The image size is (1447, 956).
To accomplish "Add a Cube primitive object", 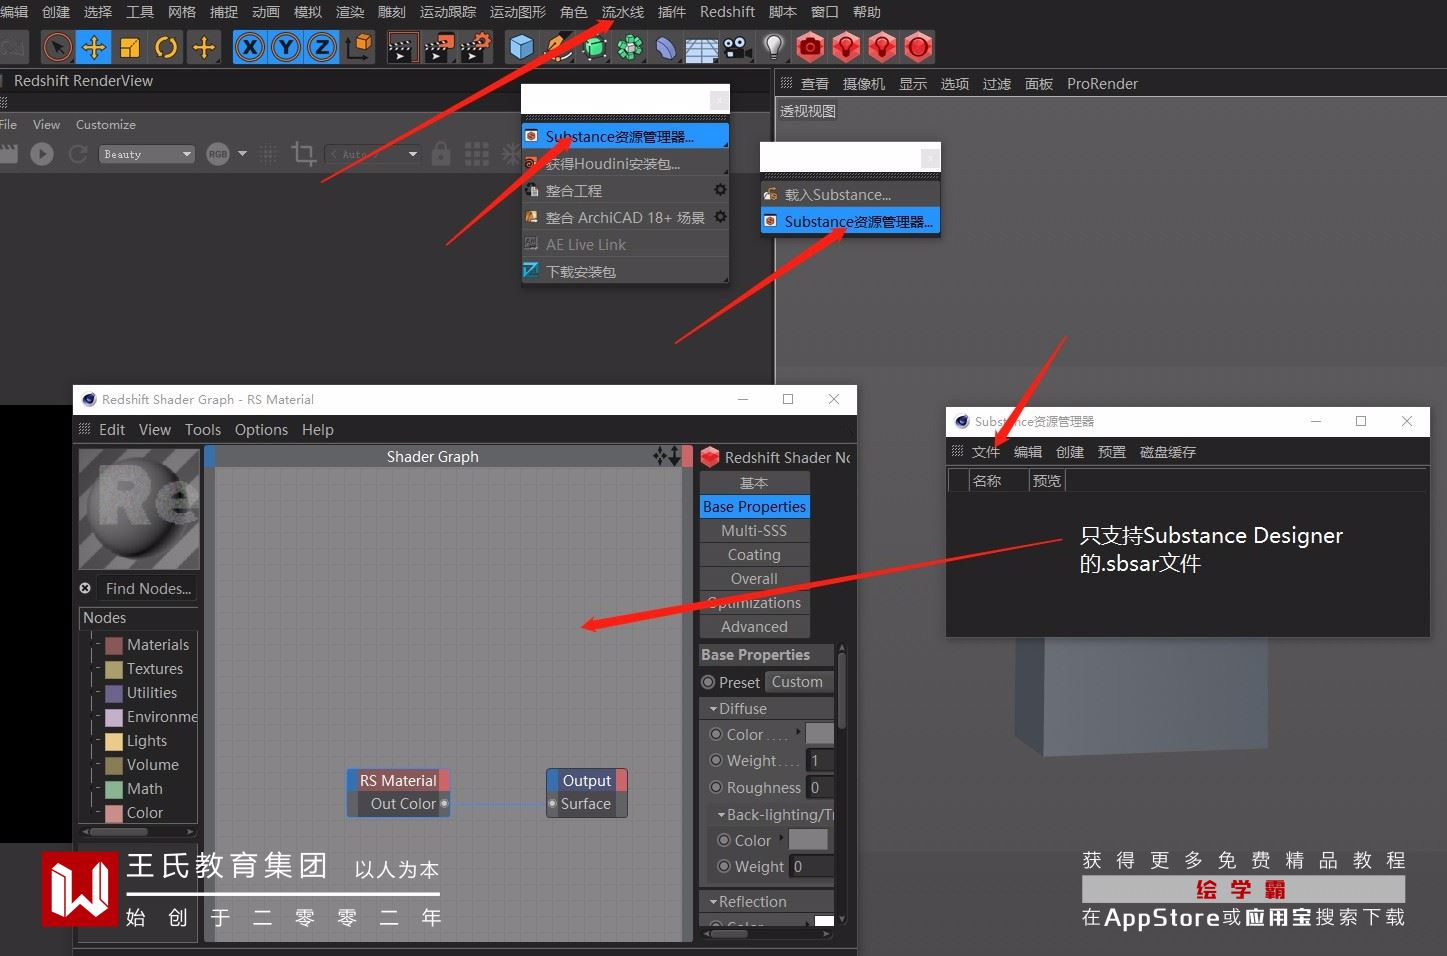I will point(521,47).
